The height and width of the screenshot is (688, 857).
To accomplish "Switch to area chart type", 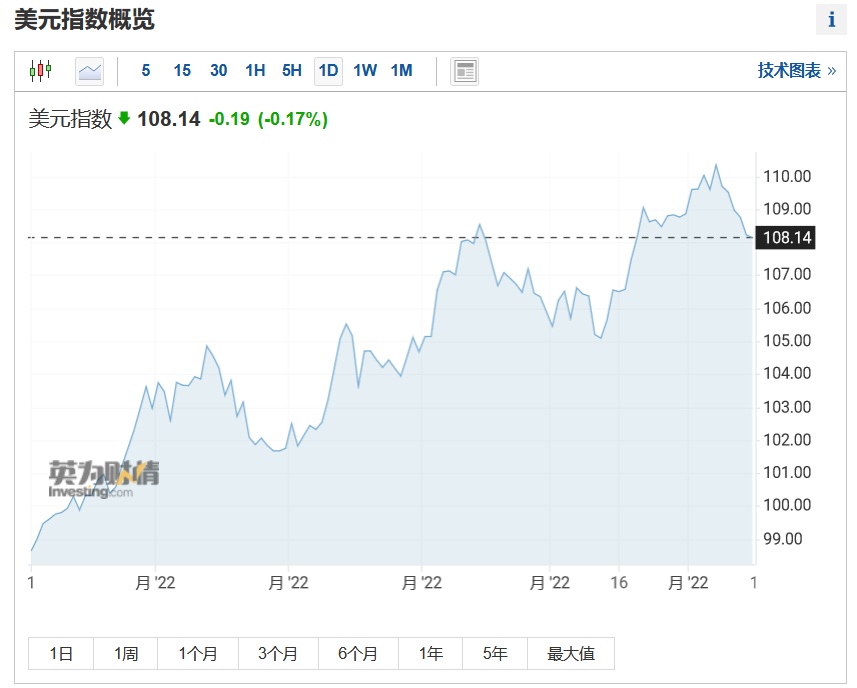I will (90, 71).
